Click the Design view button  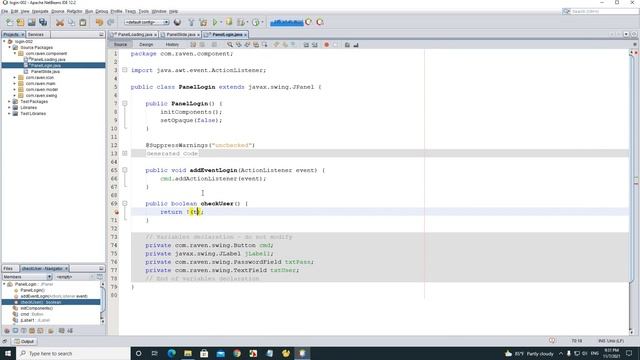click(x=146, y=44)
